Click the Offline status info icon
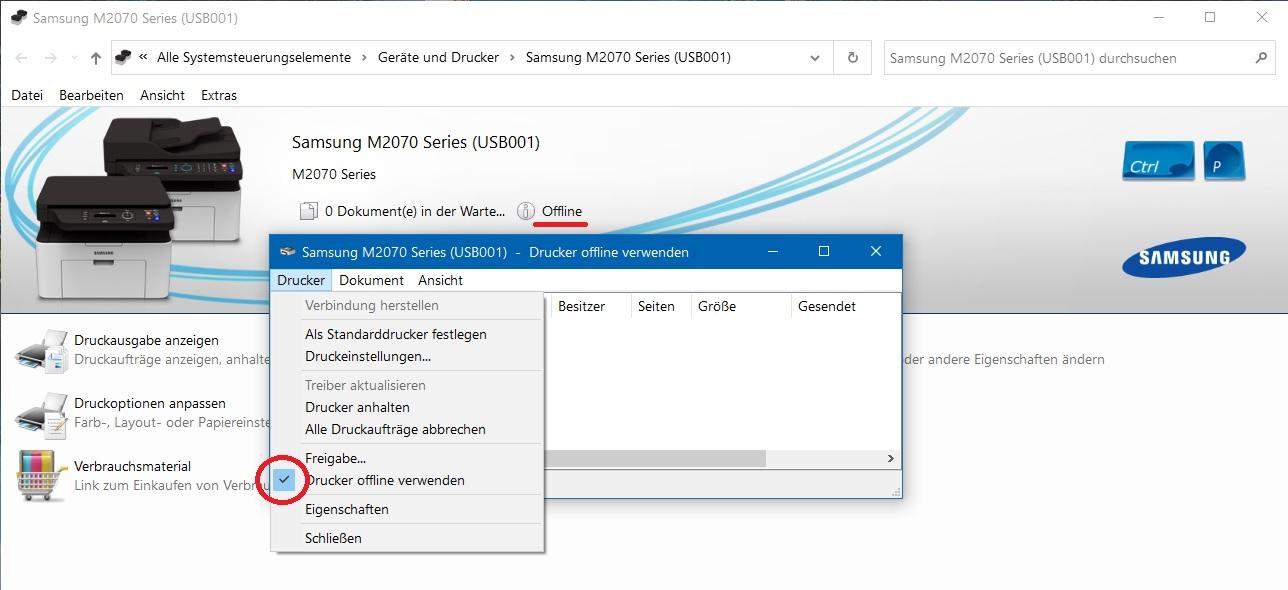The image size is (1288, 590). (x=525, y=211)
